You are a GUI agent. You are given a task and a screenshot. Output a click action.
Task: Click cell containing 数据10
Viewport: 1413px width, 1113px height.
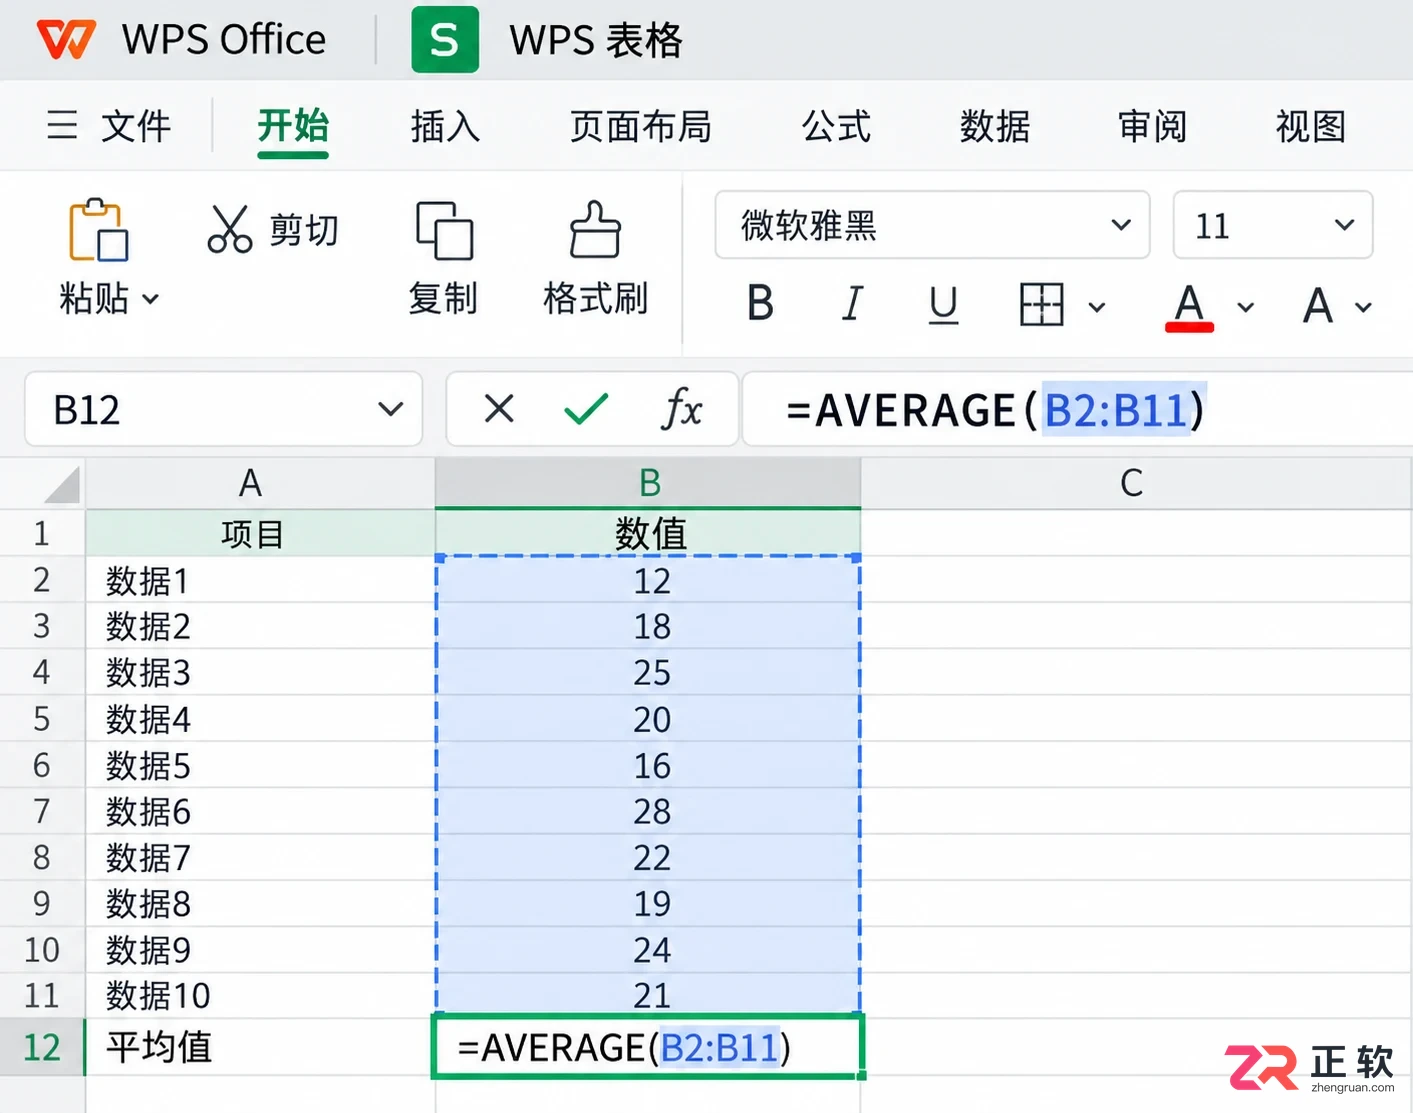click(x=260, y=996)
